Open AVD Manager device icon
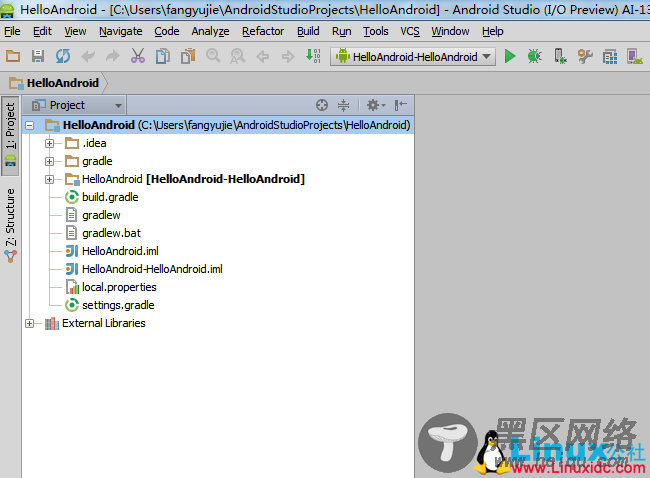Viewport: 650px width, 478px height. pyautogui.click(x=635, y=56)
